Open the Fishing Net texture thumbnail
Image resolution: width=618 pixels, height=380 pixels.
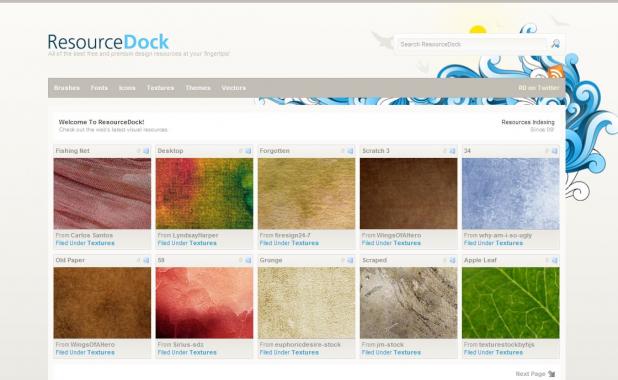tap(102, 194)
